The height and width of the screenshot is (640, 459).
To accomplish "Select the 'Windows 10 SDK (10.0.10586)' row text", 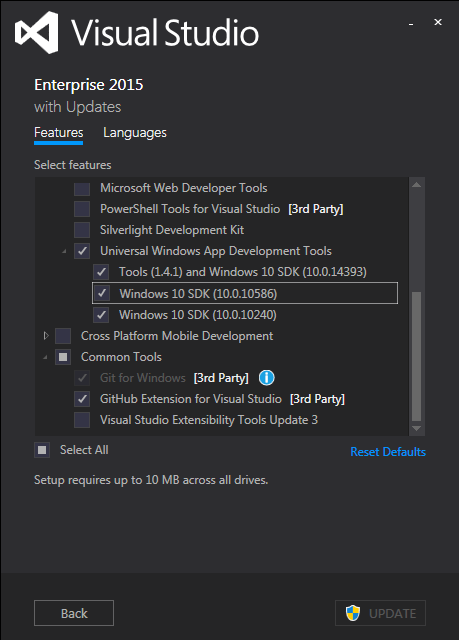I will 198,293.
